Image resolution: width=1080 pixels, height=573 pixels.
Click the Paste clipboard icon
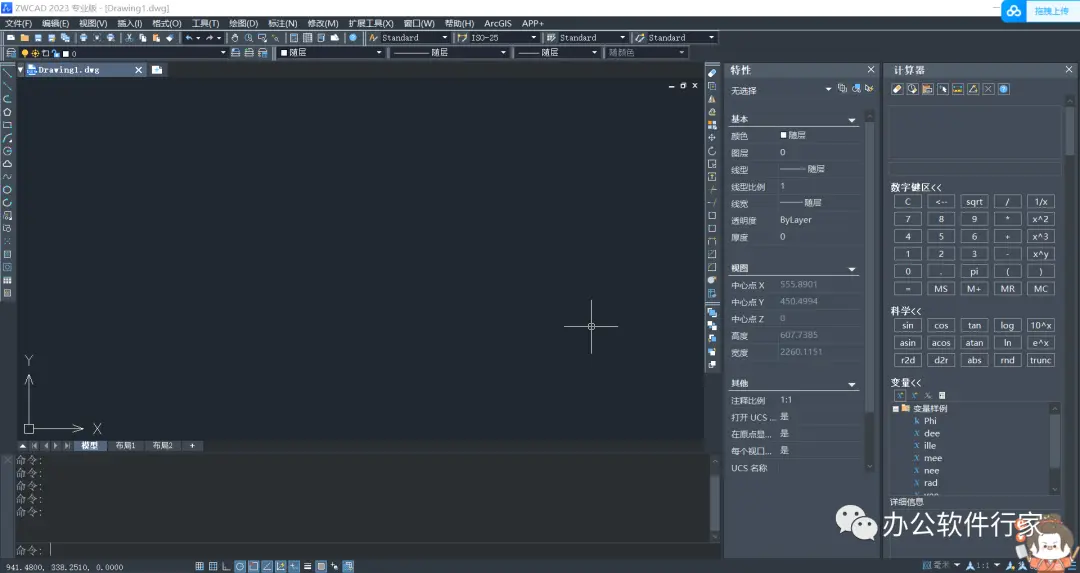tap(156, 38)
